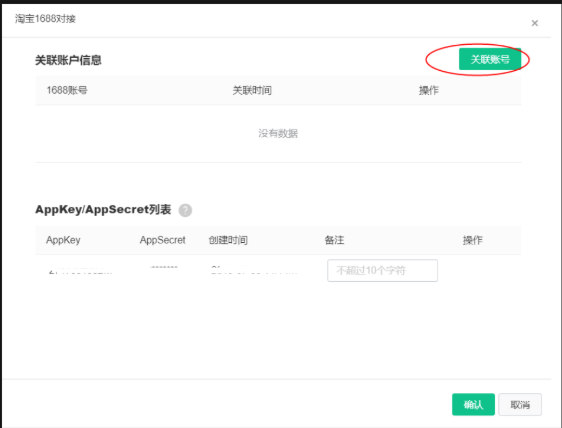Viewport: 562px width, 428px height.
Task: Click the 操作 header in account table
Action: pyautogui.click(x=429, y=90)
